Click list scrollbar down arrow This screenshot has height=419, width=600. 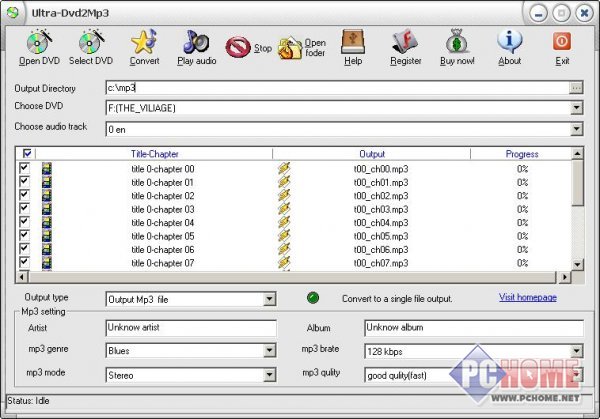click(577, 264)
